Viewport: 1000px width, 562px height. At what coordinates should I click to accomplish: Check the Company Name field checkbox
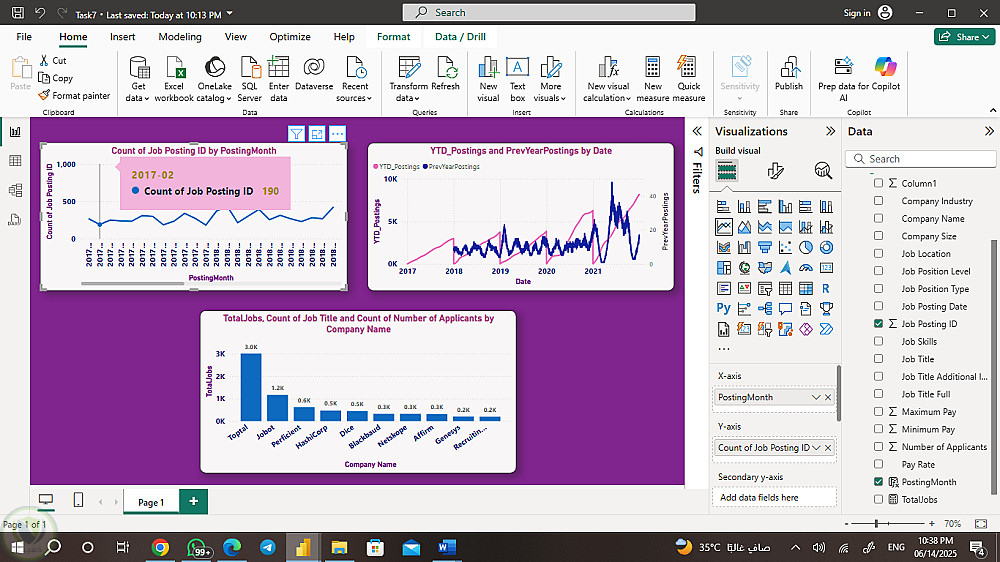click(878, 218)
